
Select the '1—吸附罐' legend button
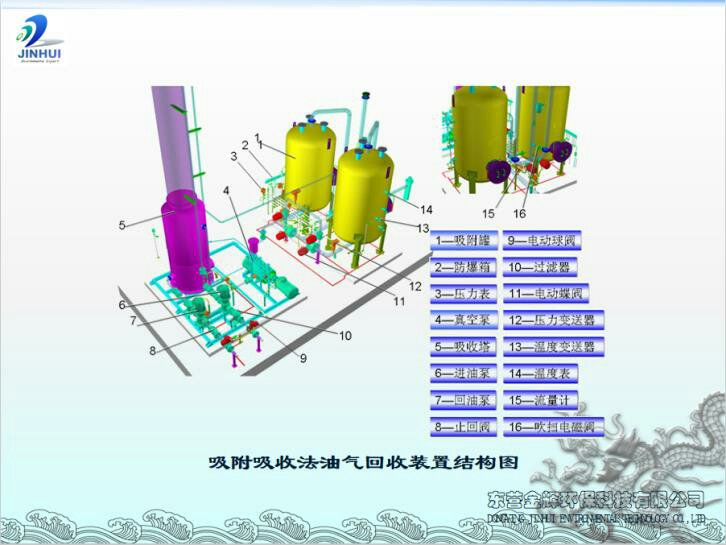(x=463, y=241)
